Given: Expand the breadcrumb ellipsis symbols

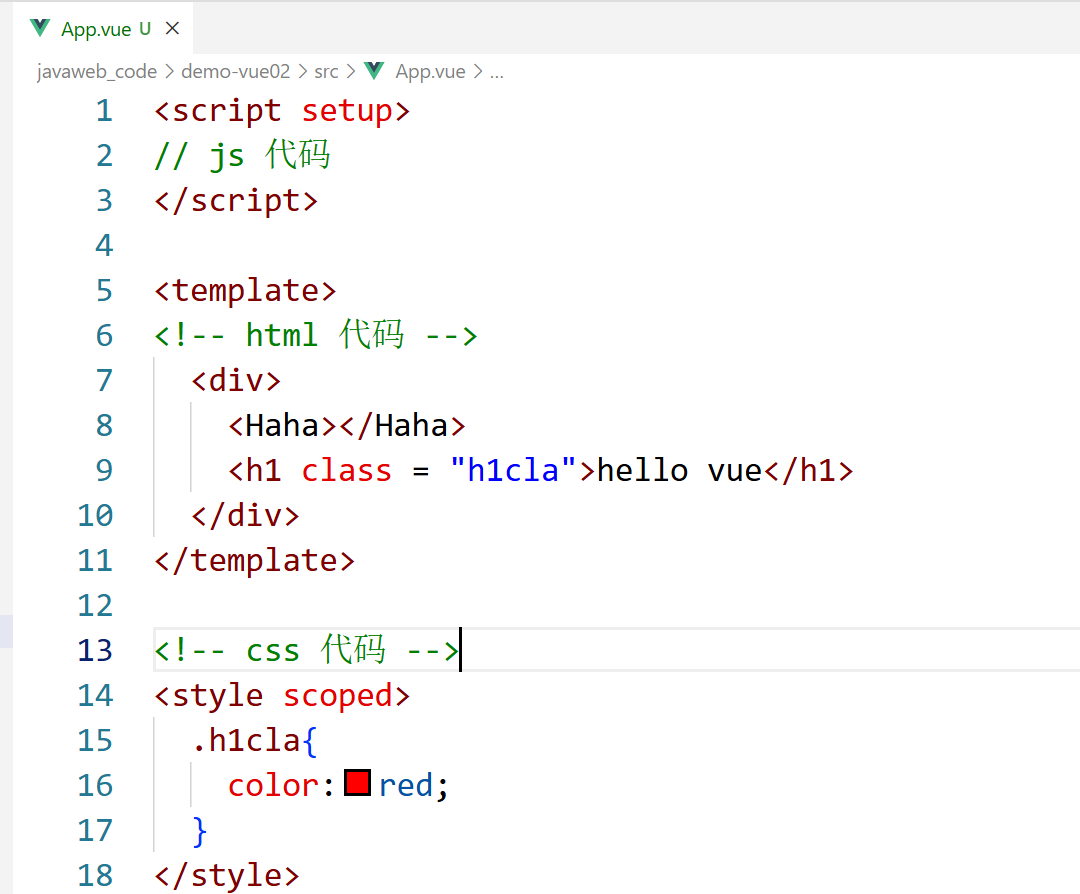Looking at the screenshot, I should coord(497,72).
